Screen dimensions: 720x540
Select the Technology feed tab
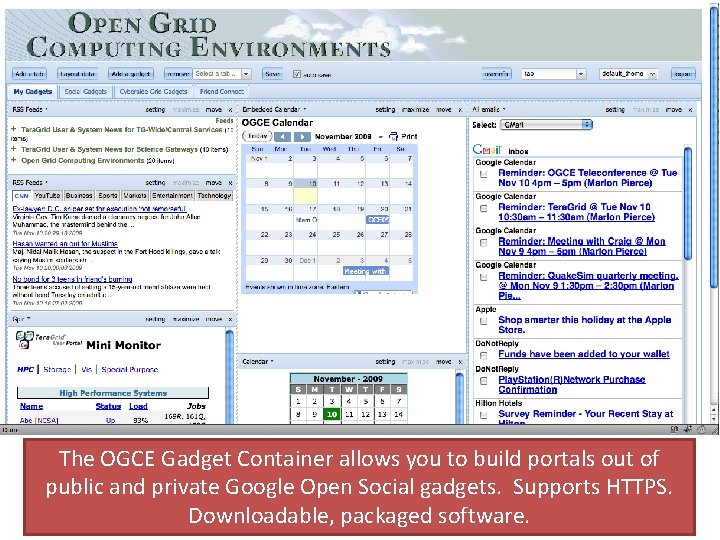[x=214, y=196]
